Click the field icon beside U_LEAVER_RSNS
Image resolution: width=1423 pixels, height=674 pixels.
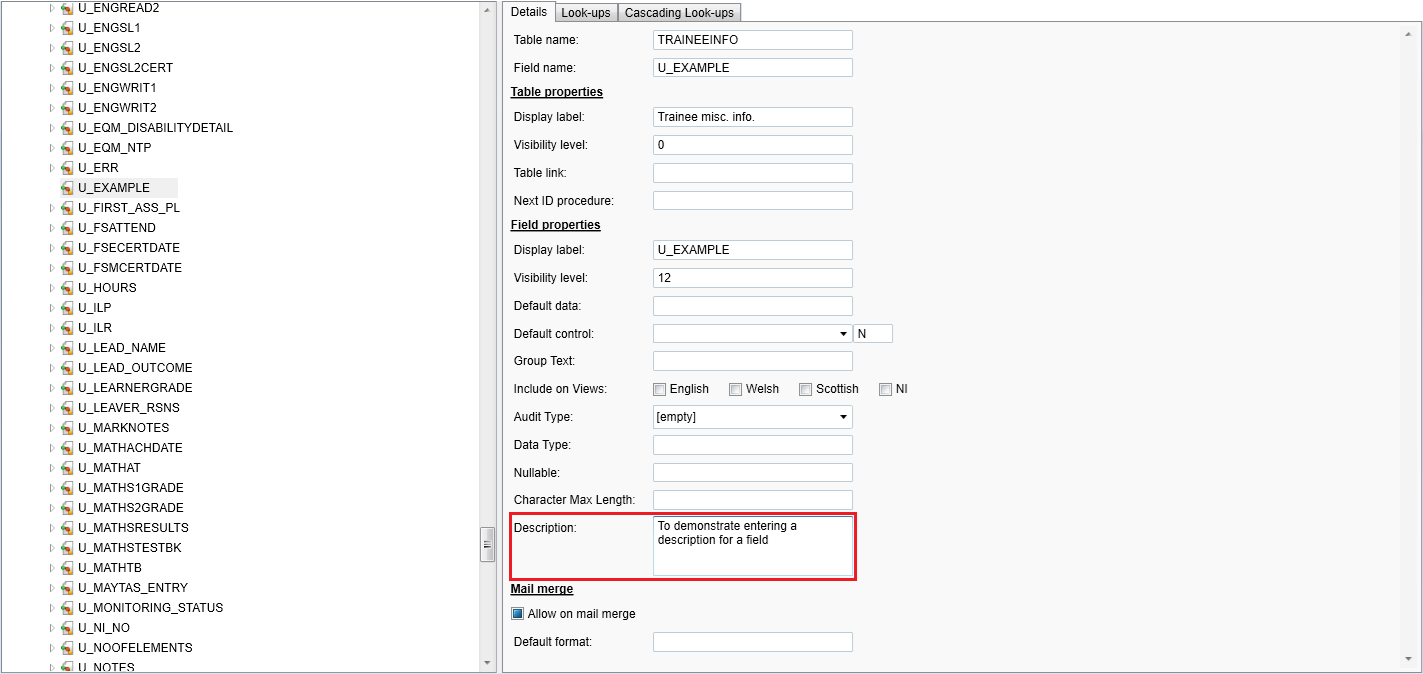point(67,408)
